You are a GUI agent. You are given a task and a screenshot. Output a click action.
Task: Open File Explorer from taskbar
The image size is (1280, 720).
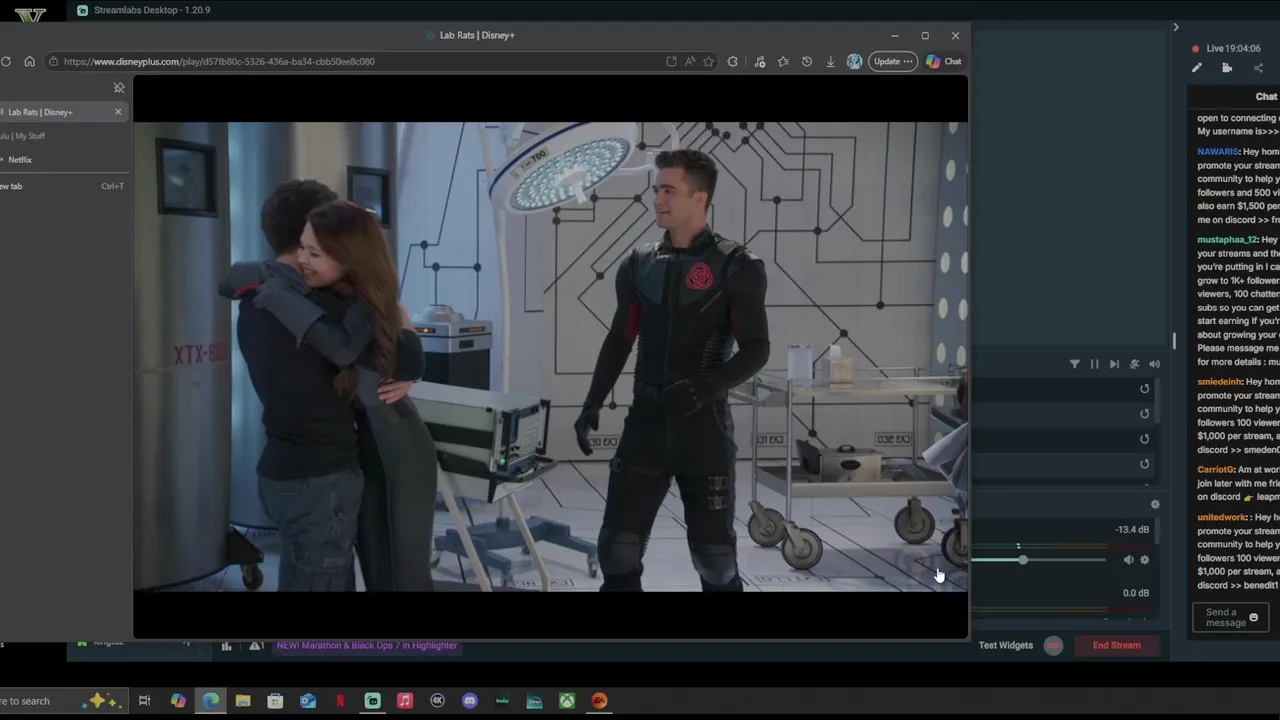[243, 701]
